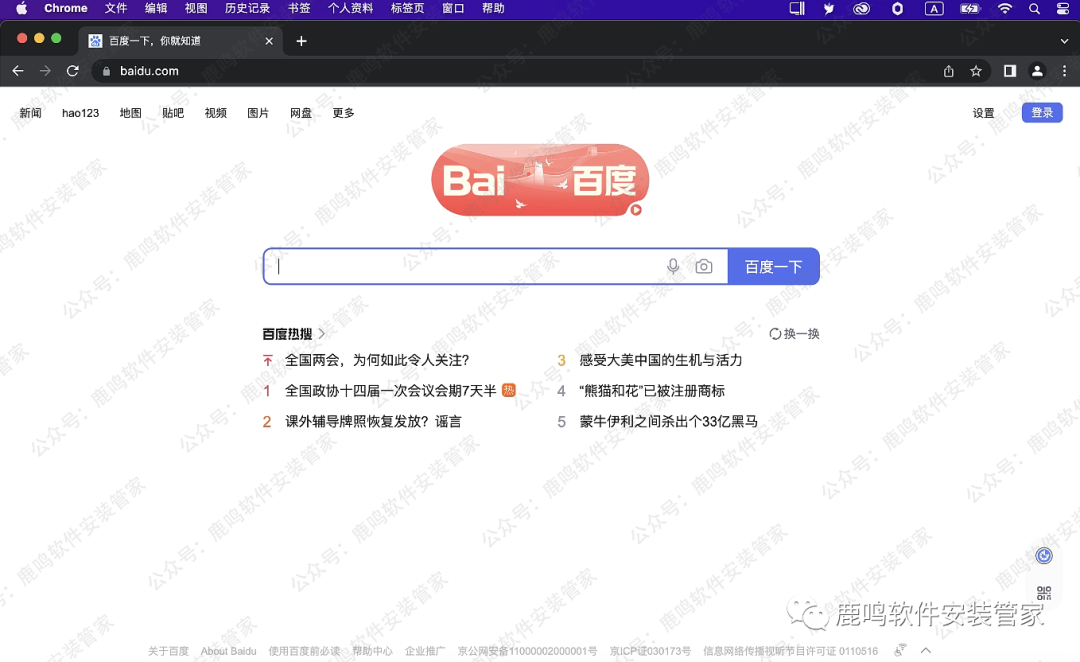The height and width of the screenshot is (662, 1080).
Task: Open a new tab with plus icon
Action: pos(301,41)
